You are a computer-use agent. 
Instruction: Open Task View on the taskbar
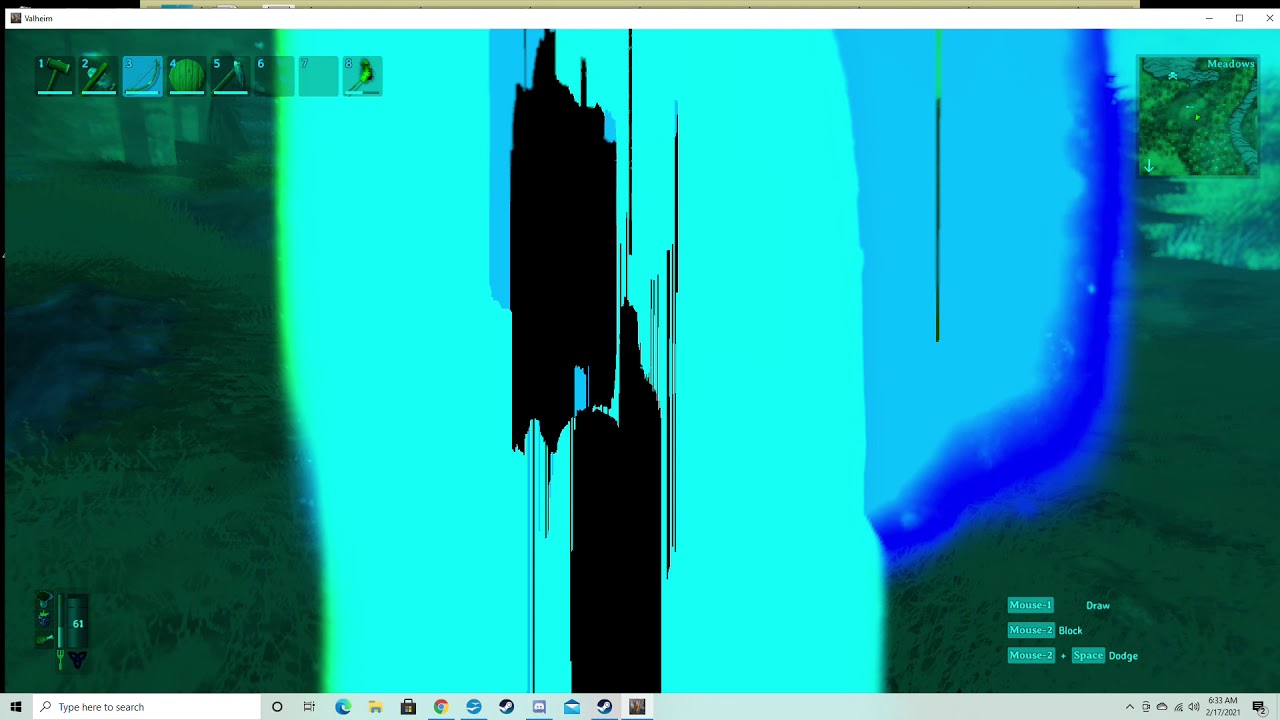click(x=309, y=707)
